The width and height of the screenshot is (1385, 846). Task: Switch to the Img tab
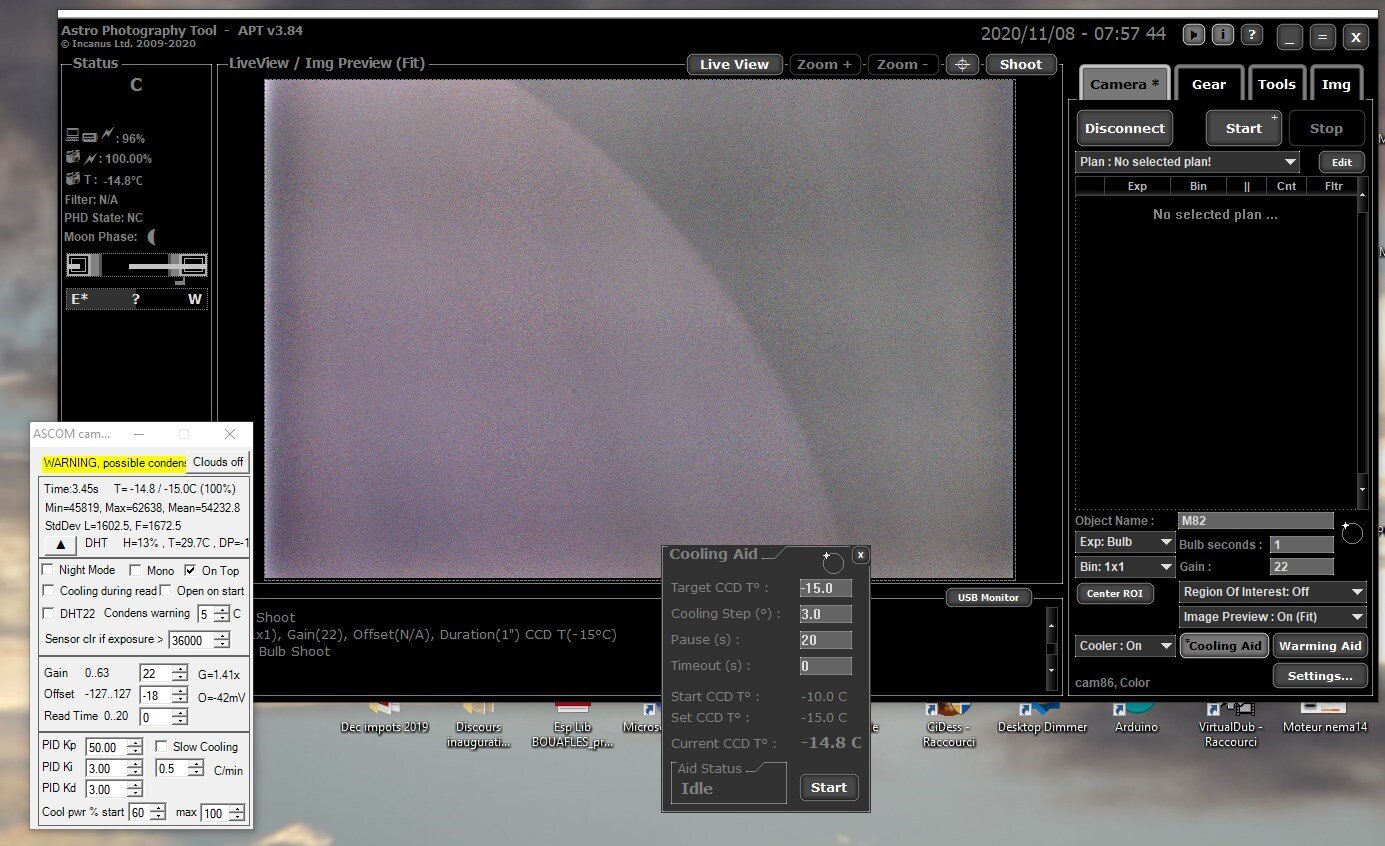[1337, 84]
